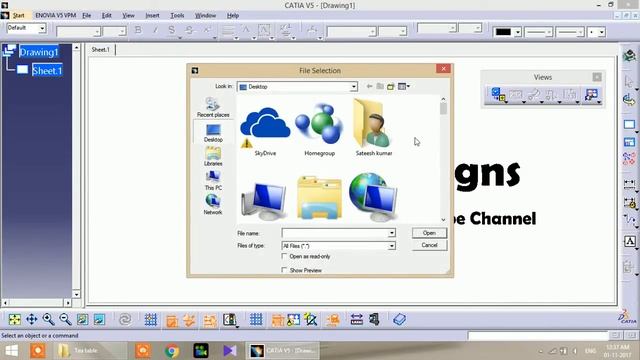Click Create New Folder icon in dialog
The height and width of the screenshot is (360, 640).
tap(391, 86)
